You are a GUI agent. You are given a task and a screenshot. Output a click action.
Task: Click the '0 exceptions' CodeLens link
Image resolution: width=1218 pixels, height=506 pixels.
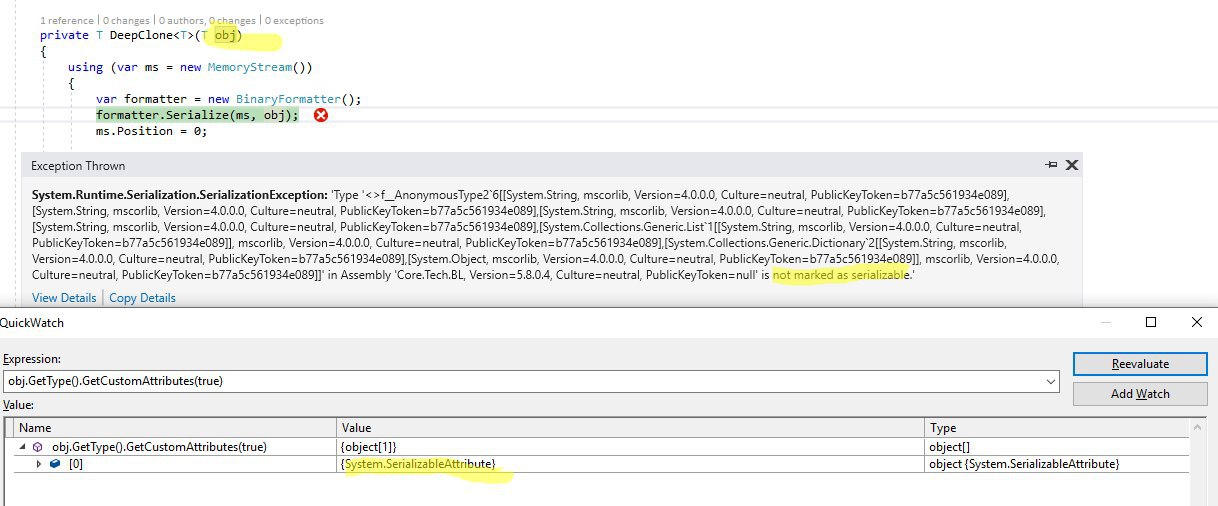[294, 20]
